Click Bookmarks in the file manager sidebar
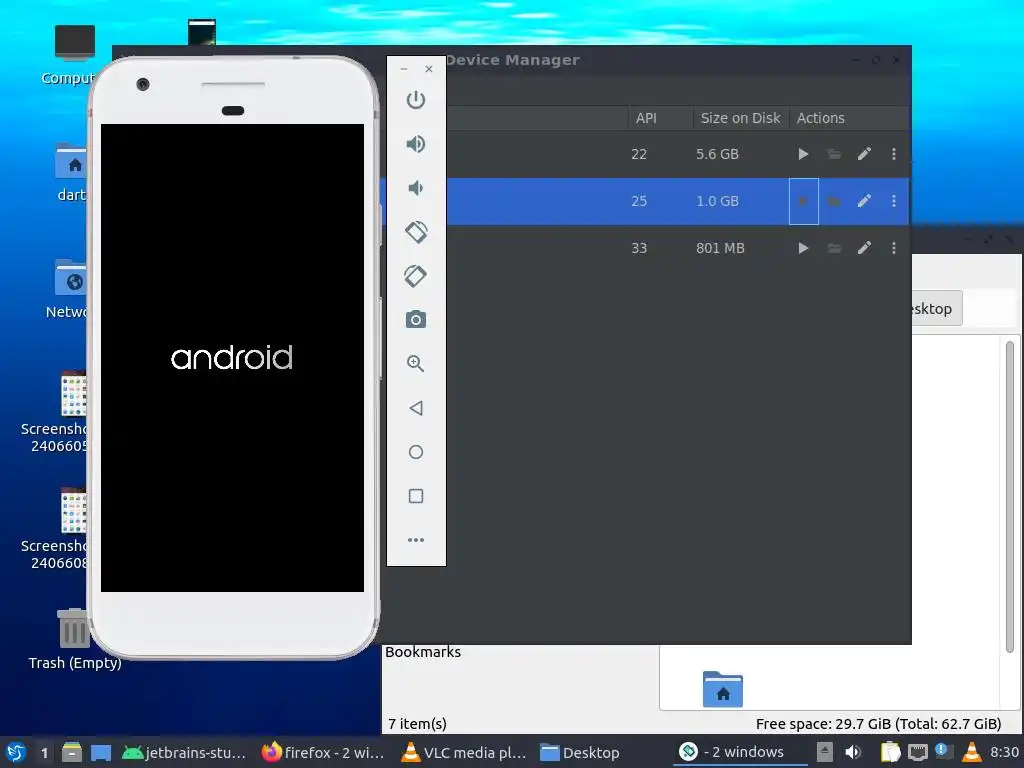The height and width of the screenshot is (768, 1024). tap(423, 652)
